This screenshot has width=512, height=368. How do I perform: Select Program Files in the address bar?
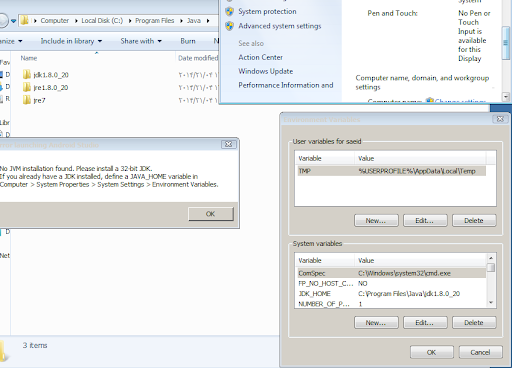click(154, 21)
